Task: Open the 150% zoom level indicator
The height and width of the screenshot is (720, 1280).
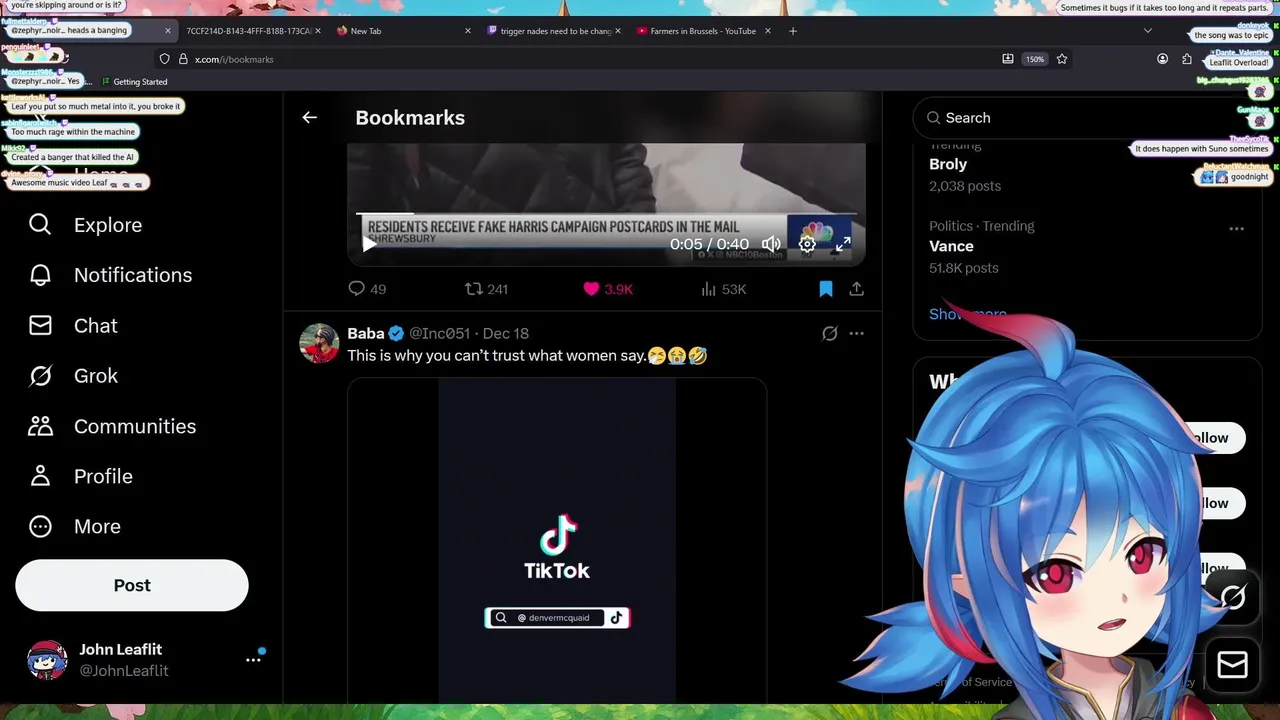Action: click(1035, 59)
